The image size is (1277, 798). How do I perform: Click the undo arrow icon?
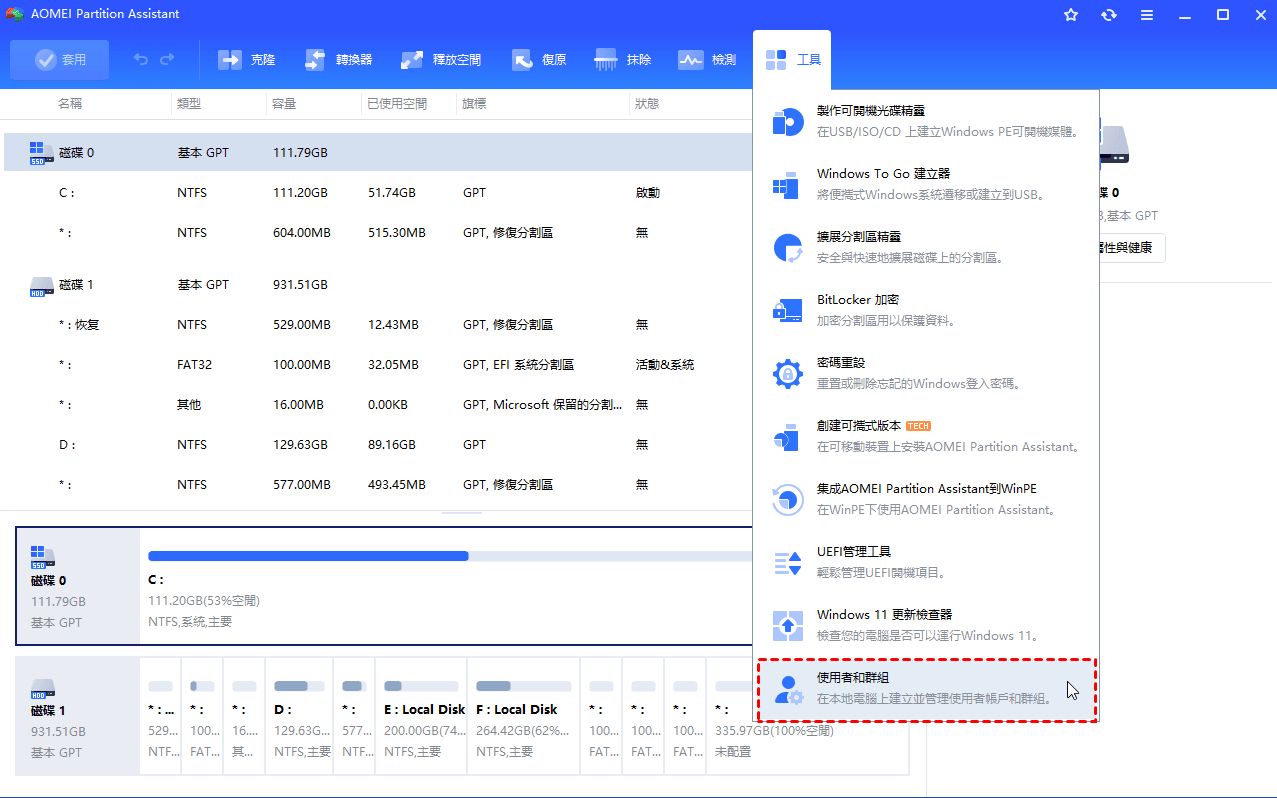pos(141,60)
